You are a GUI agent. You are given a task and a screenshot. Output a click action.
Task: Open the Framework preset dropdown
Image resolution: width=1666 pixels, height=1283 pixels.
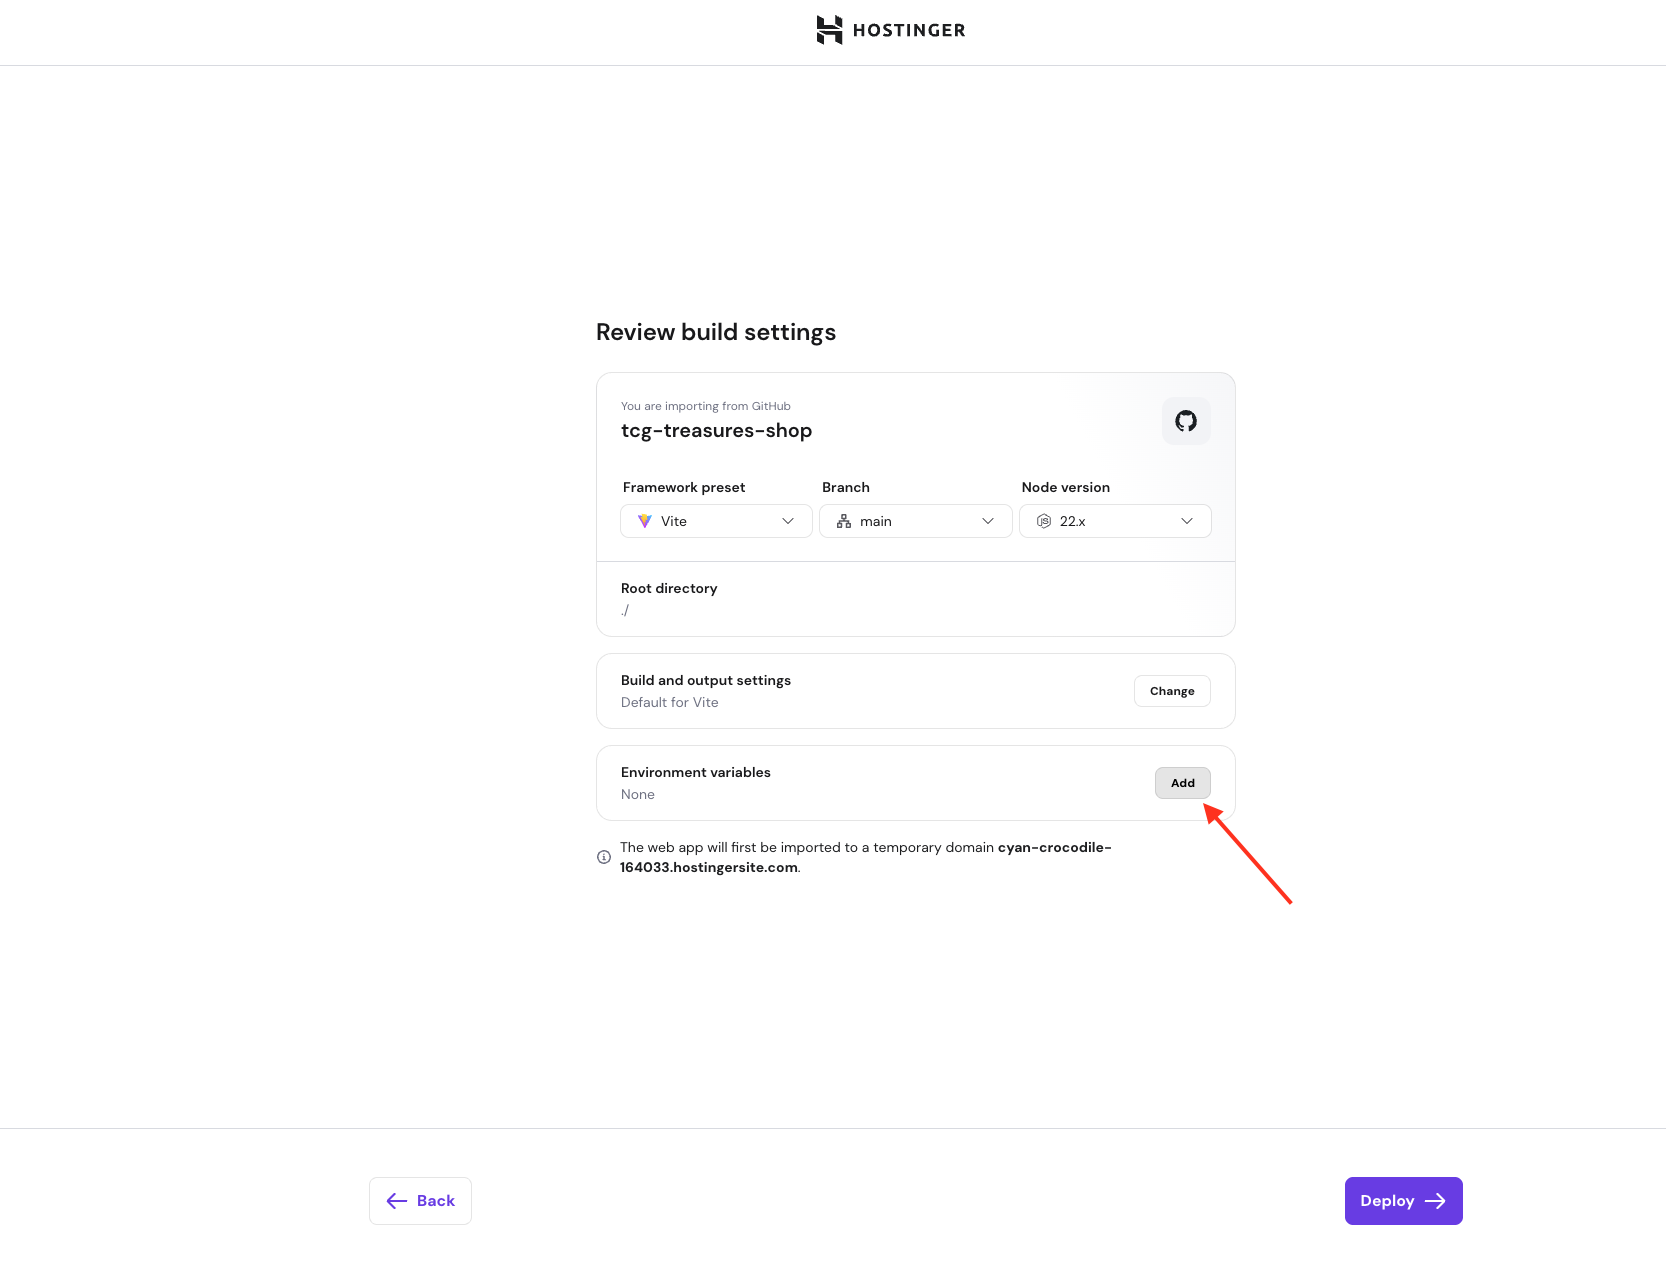click(716, 521)
